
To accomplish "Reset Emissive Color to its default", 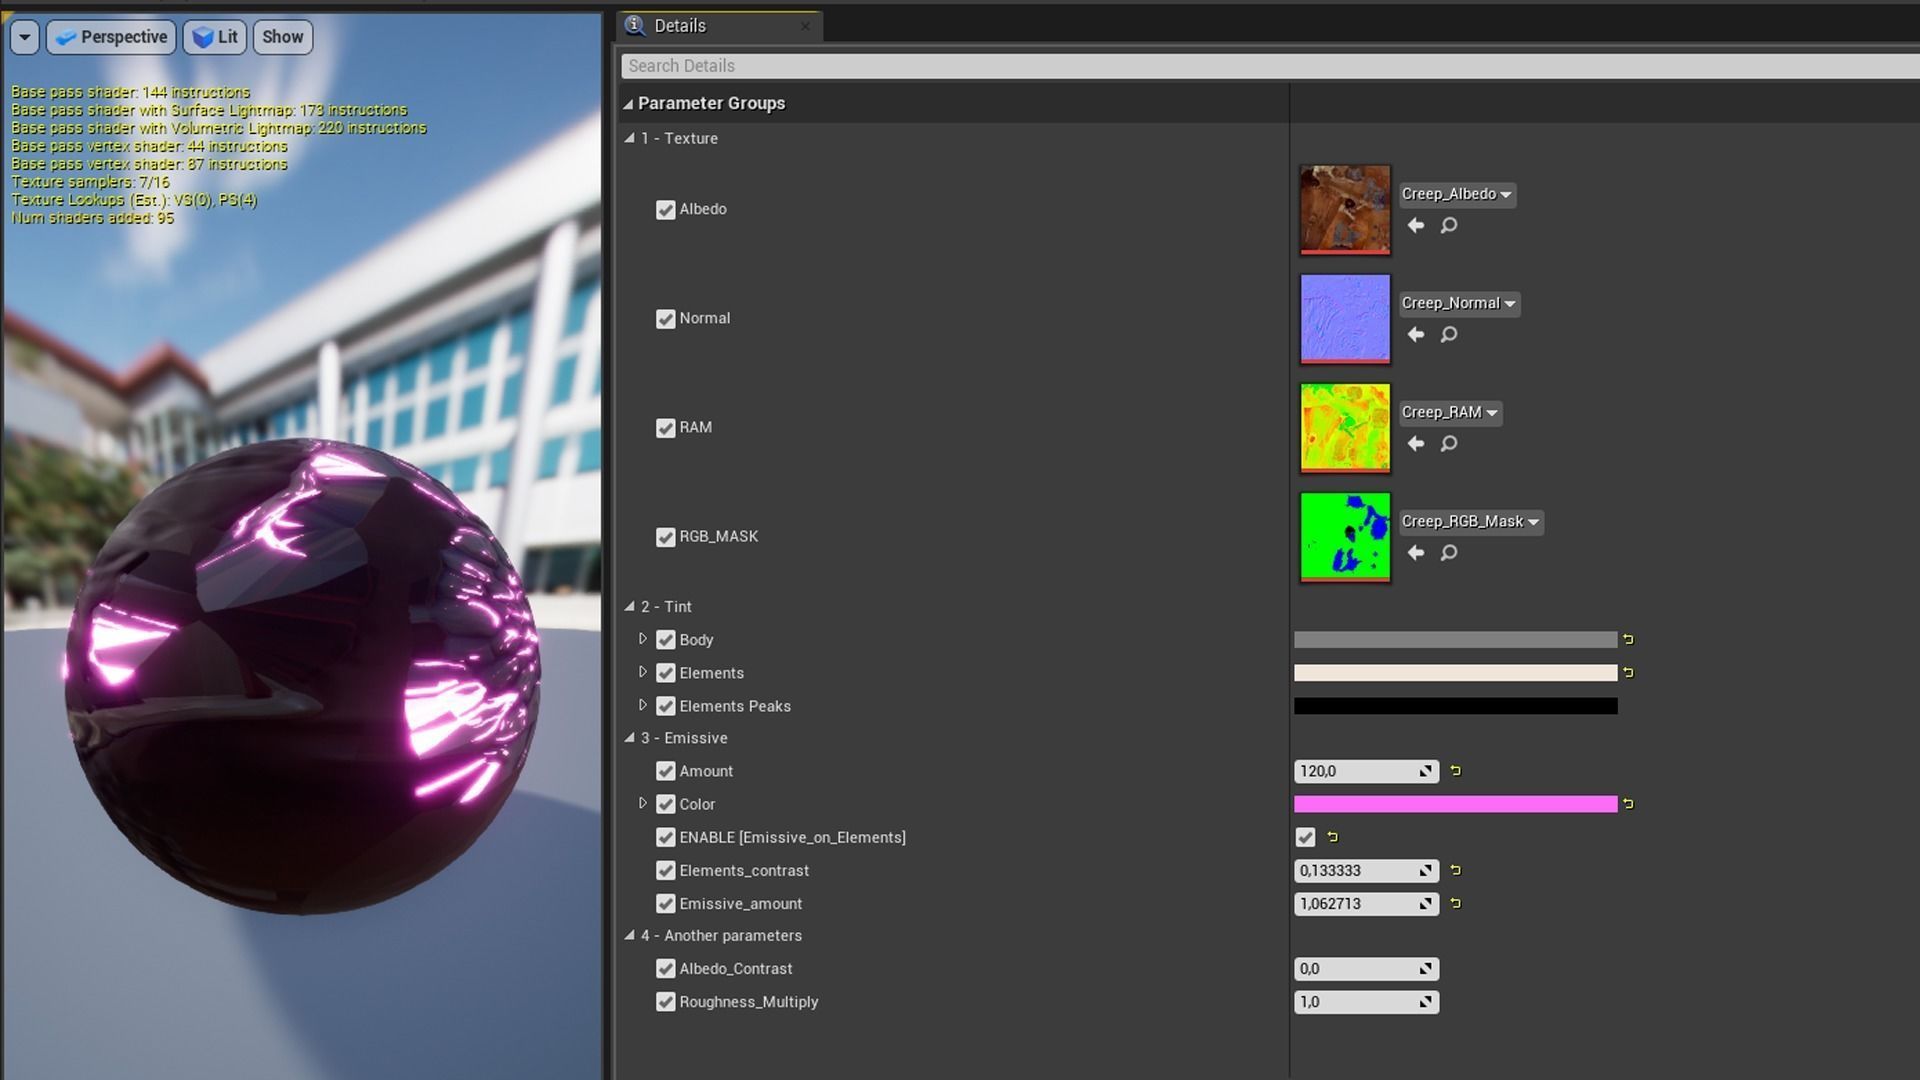I will [1628, 804].
